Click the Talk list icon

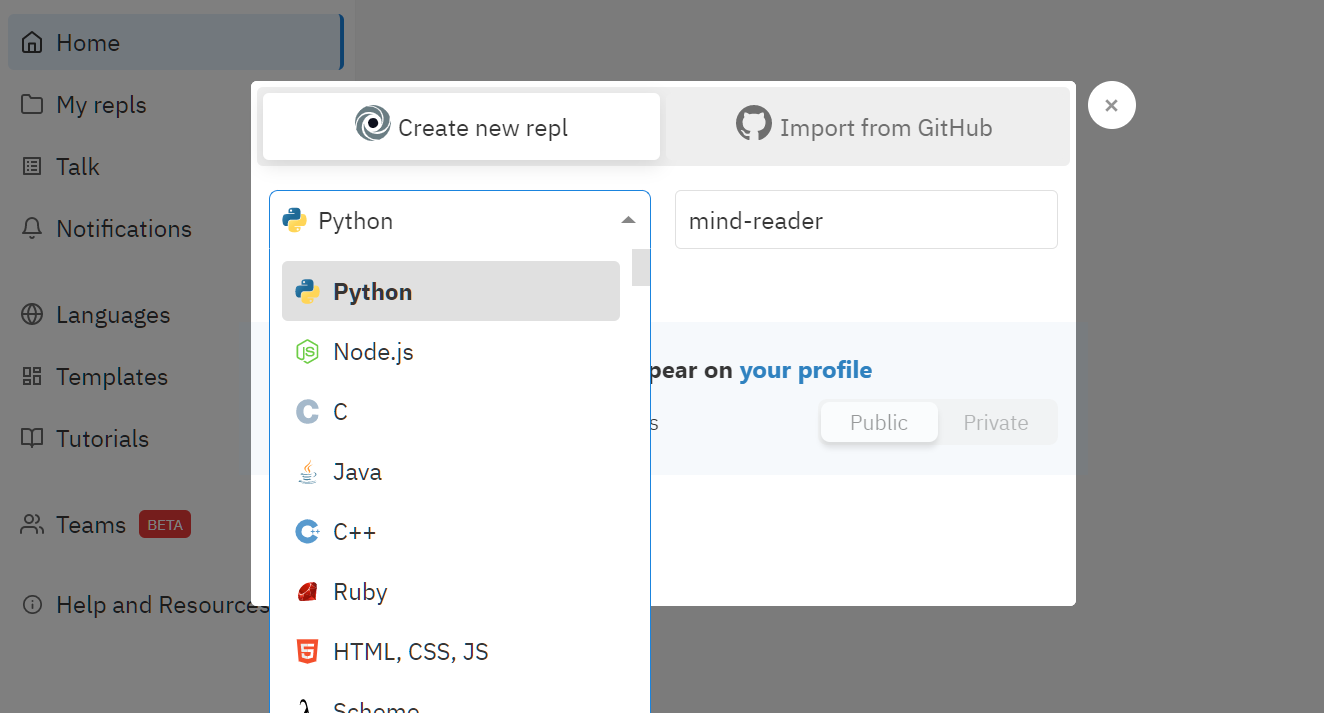[x=32, y=167]
